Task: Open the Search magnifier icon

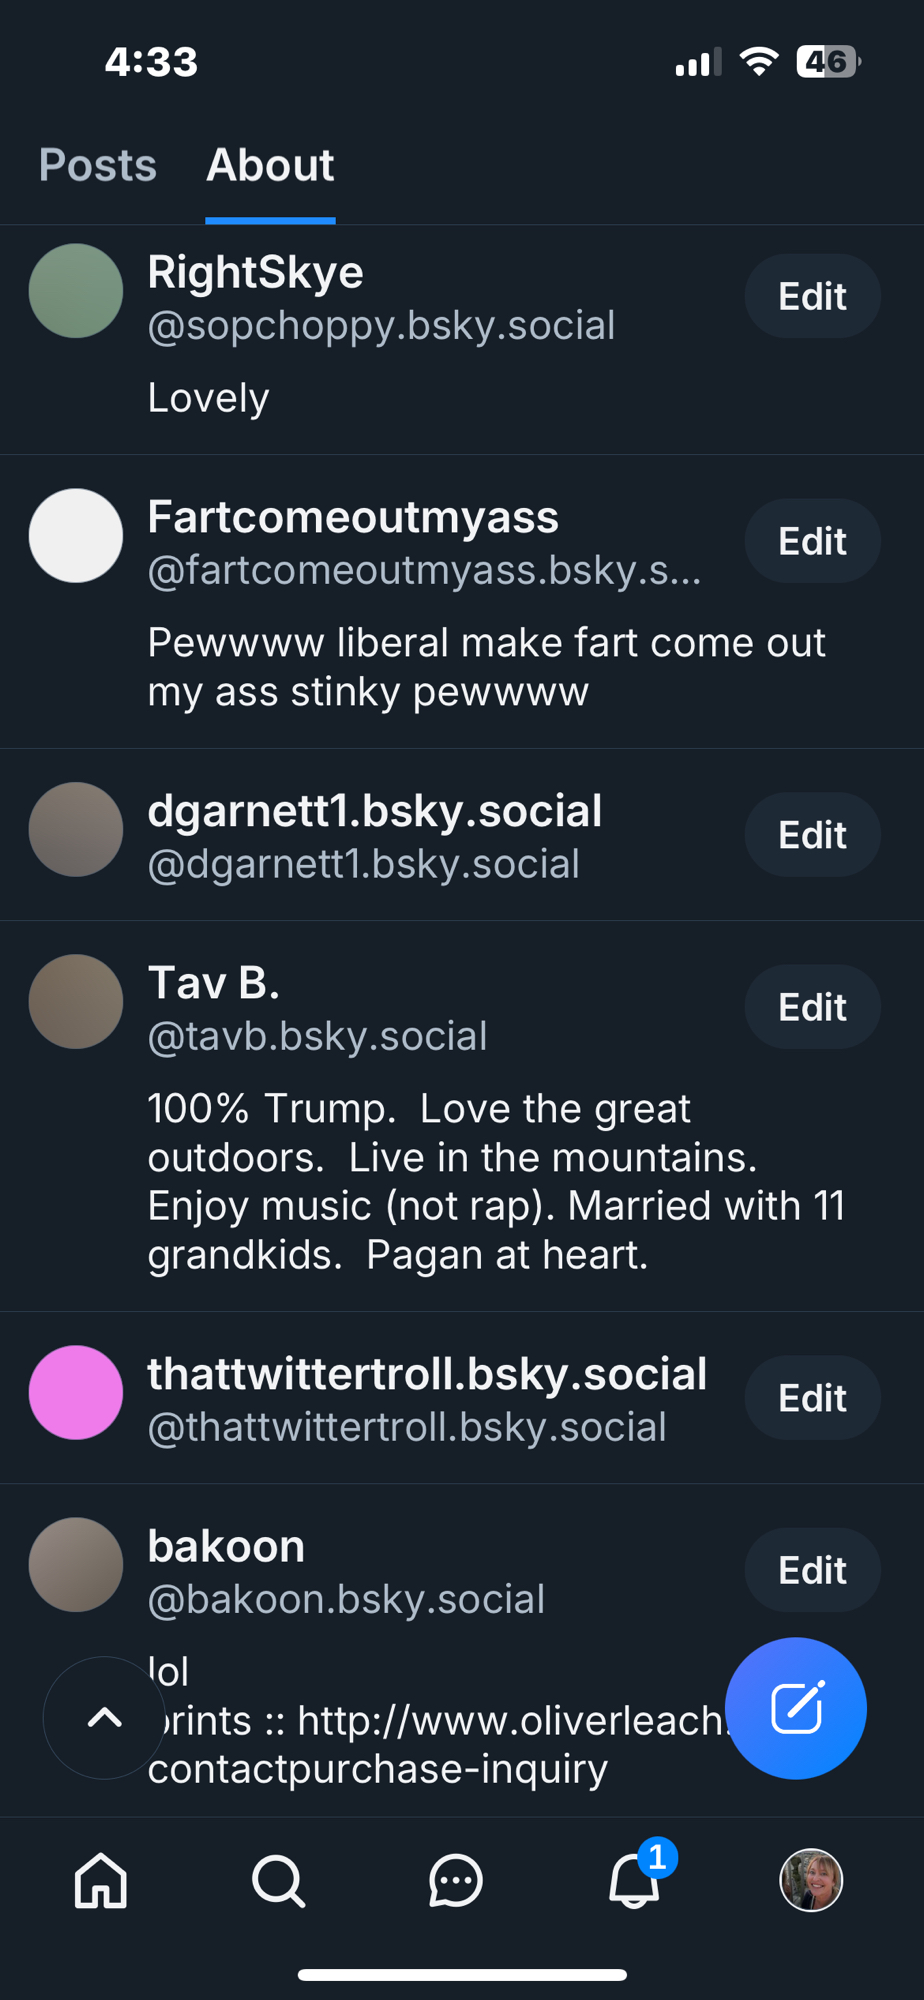Action: coord(278,1881)
